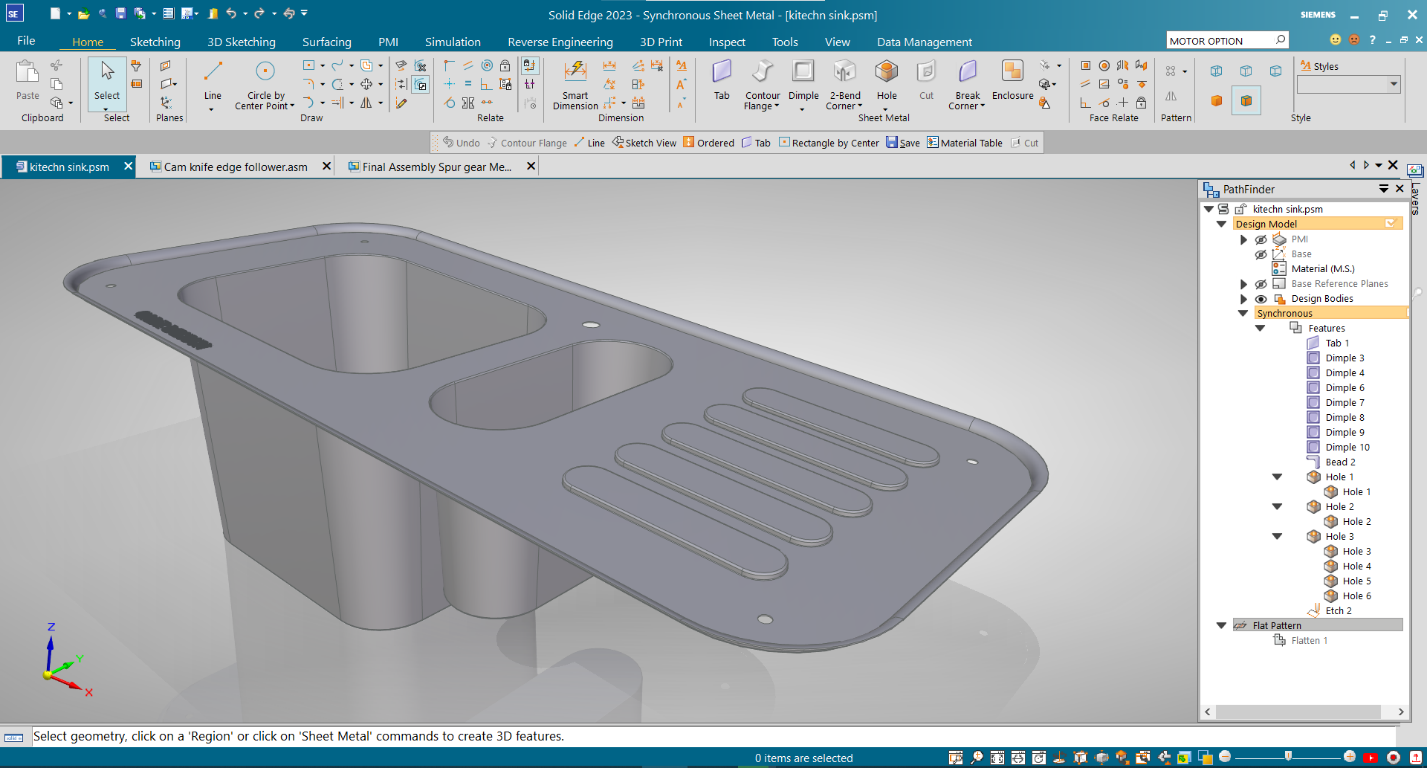
Task: Expand the Hole 1 feature in PathFinder
Action: (x=1277, y=476)
